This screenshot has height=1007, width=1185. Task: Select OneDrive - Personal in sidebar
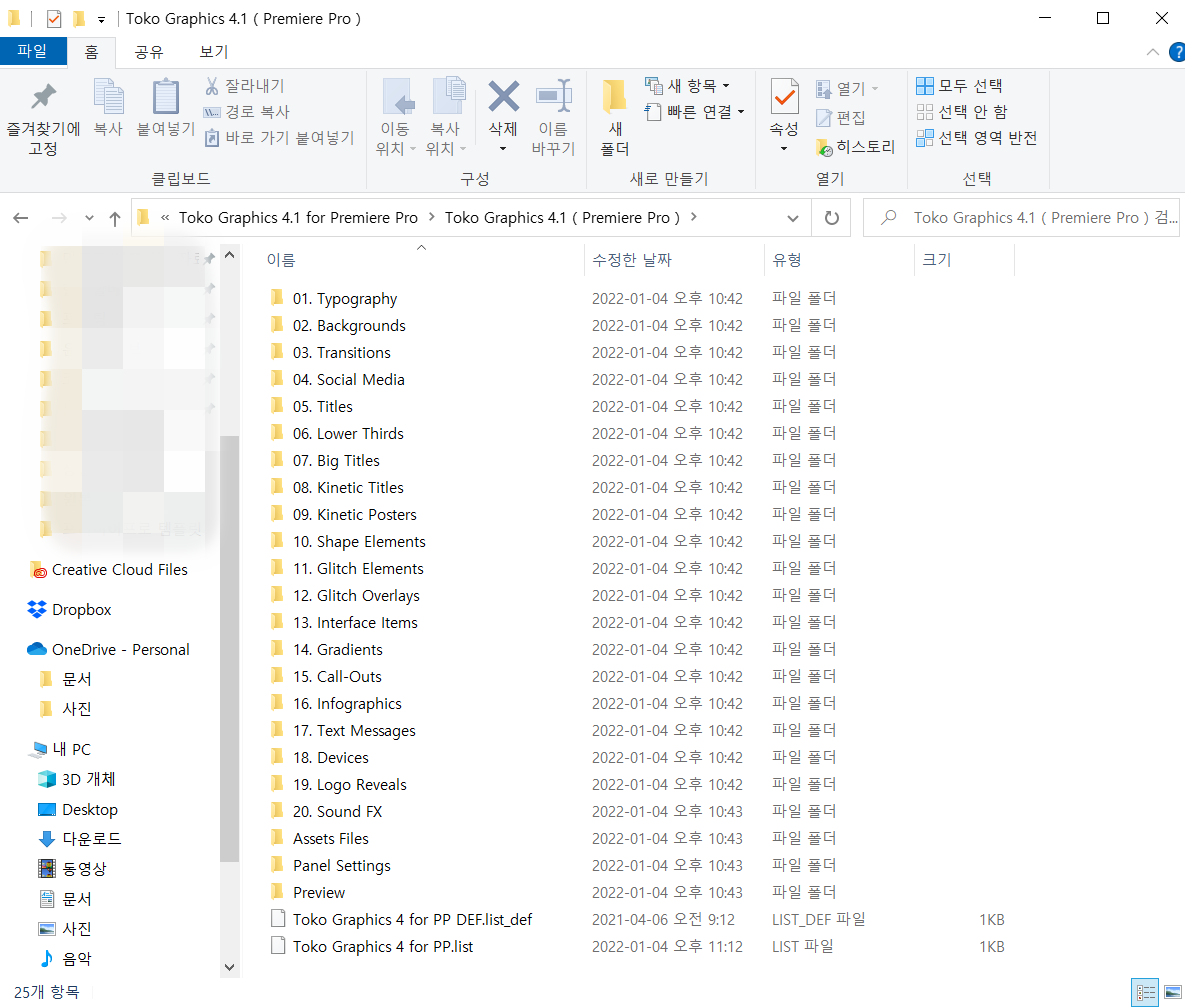108,649
